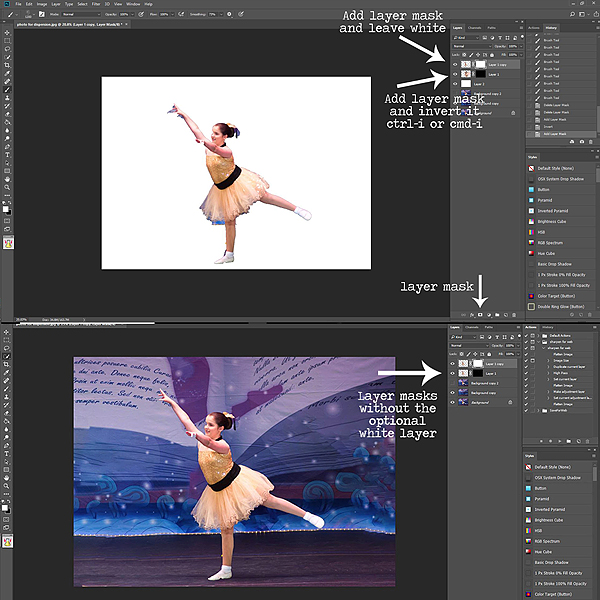The height and width of the screenshot is (600, 600).
Task: Open the Filter menu
Action: 96,4
